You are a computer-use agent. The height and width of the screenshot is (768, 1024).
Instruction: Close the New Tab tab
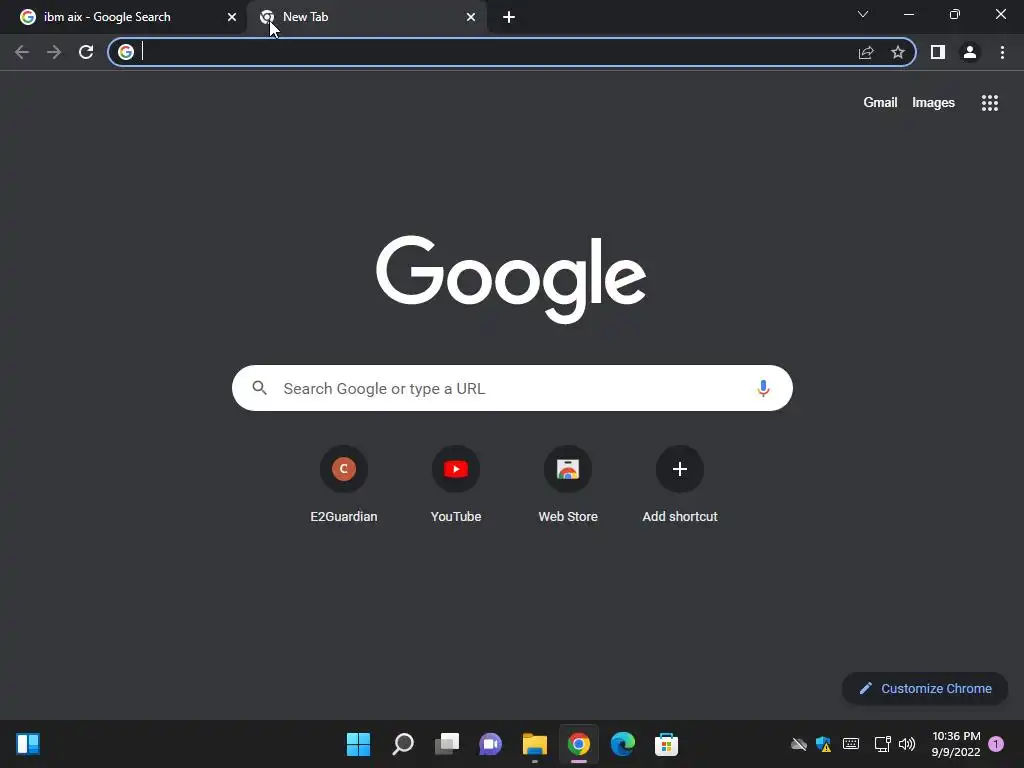pos(471,17)
